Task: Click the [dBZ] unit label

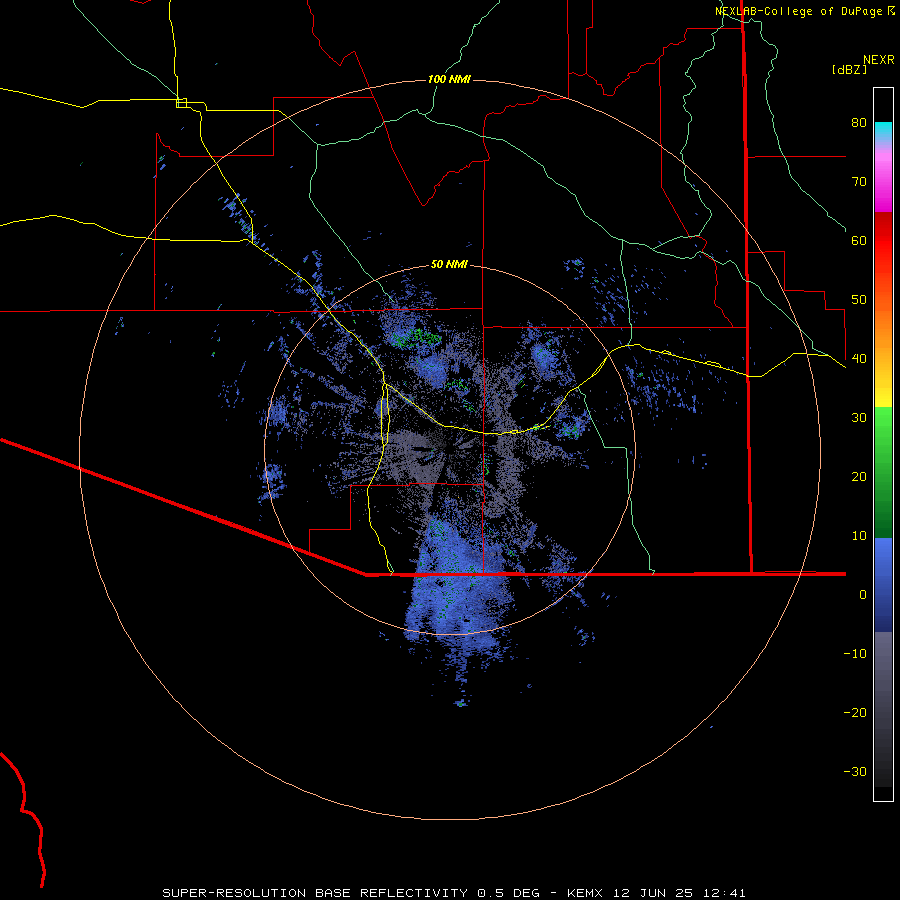Action: (x=849, y=69)
